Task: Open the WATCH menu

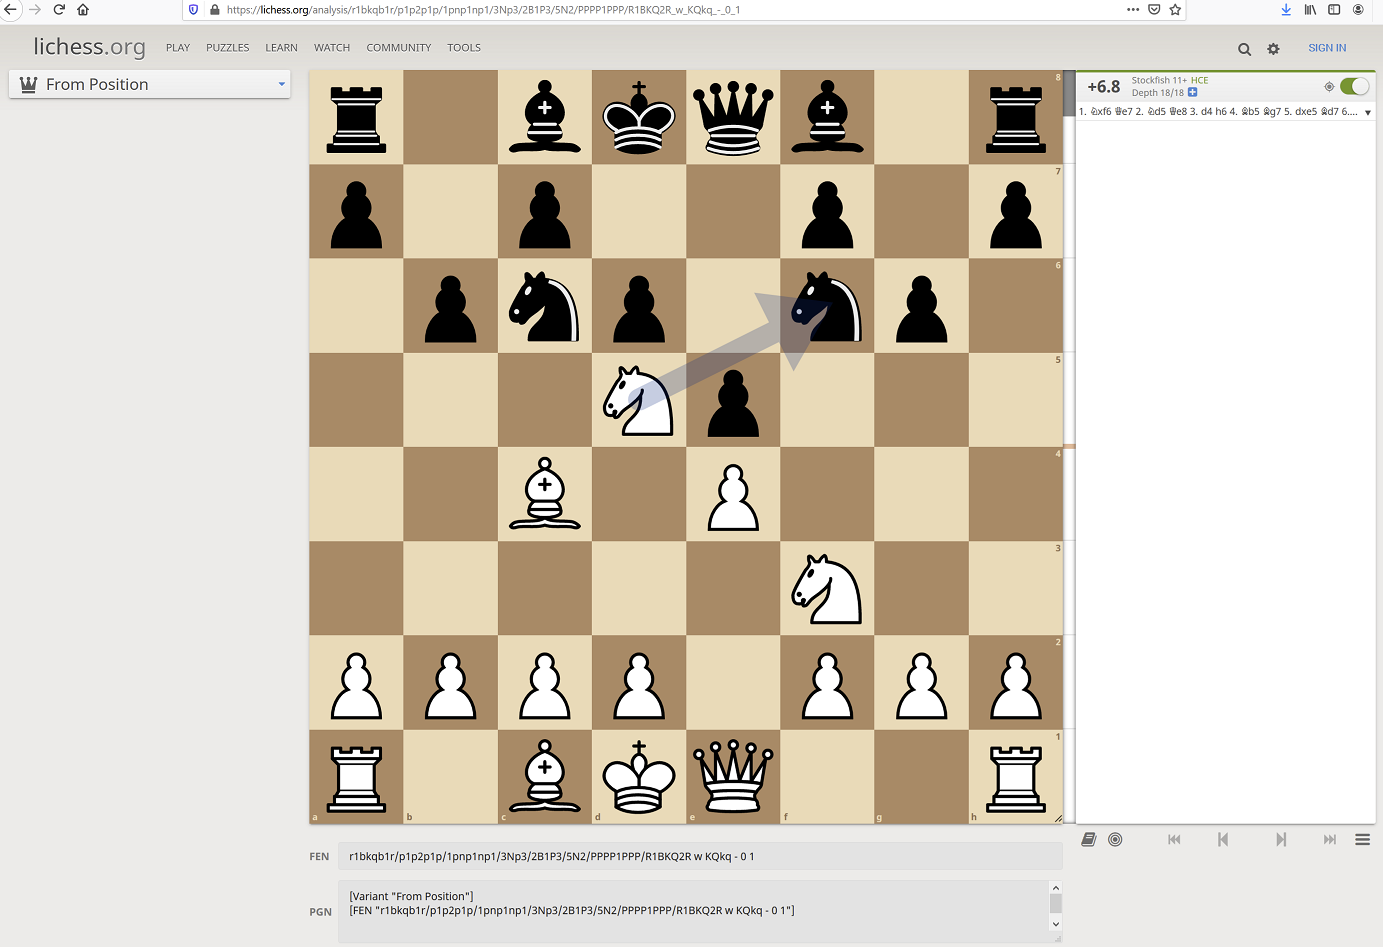Action: pyautogui.click(x=332, y=47)
